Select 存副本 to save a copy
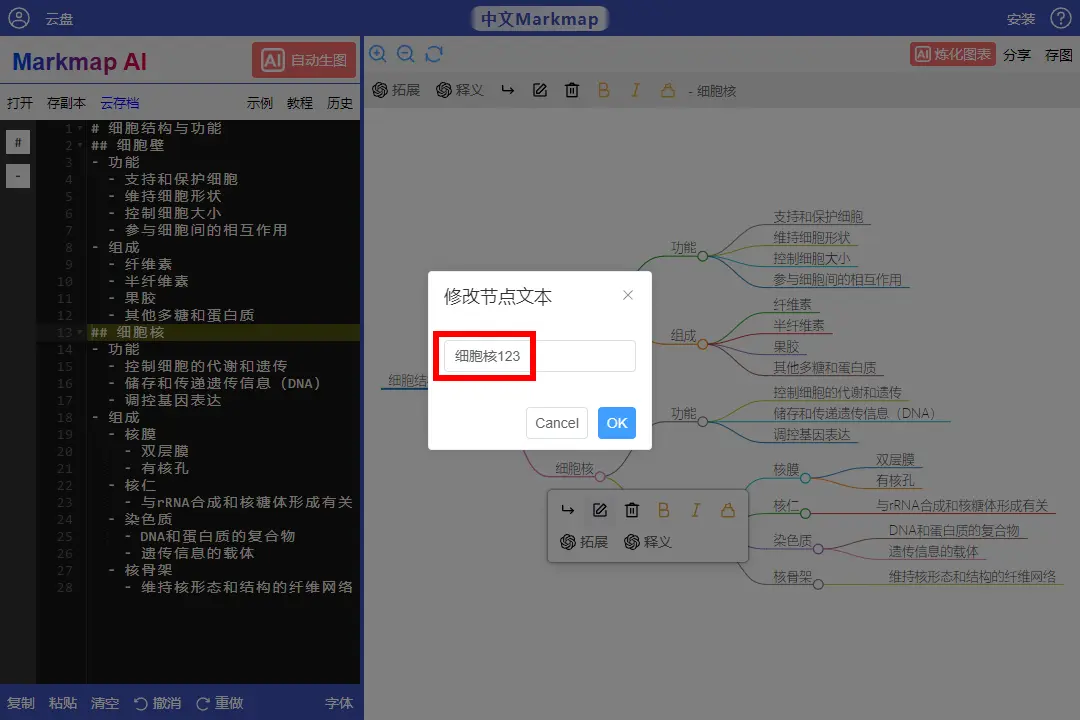 pyautogui.click(x=66, y=103)
